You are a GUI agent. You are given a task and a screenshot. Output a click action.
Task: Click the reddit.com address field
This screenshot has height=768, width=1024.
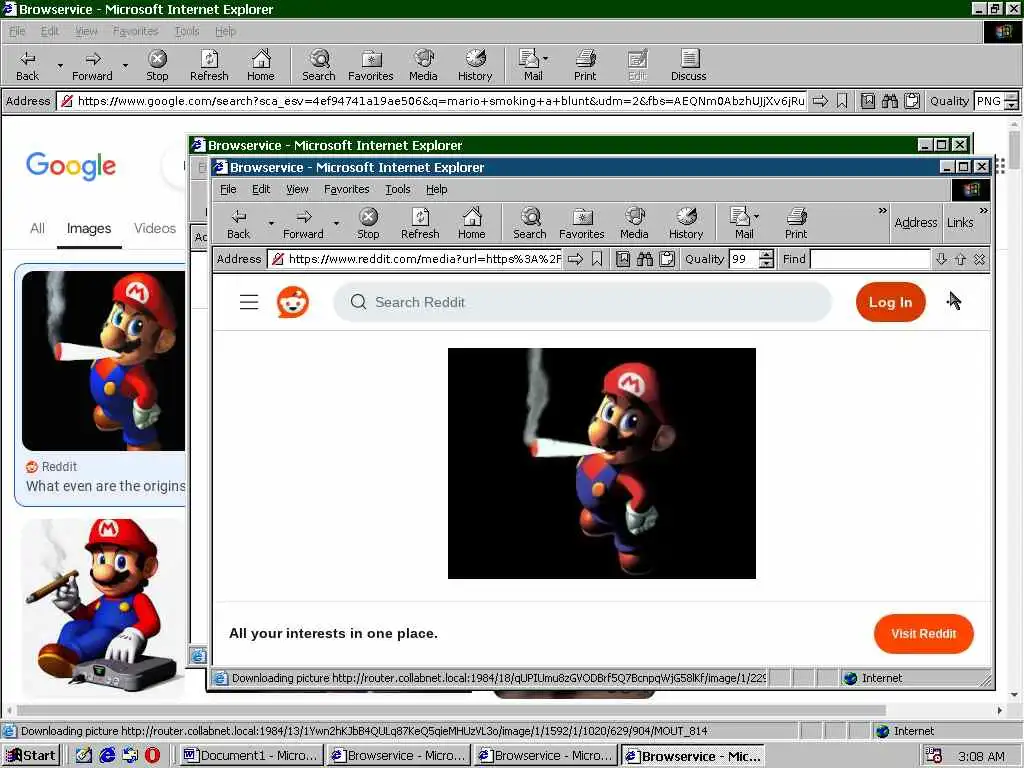tap(416, 259)
